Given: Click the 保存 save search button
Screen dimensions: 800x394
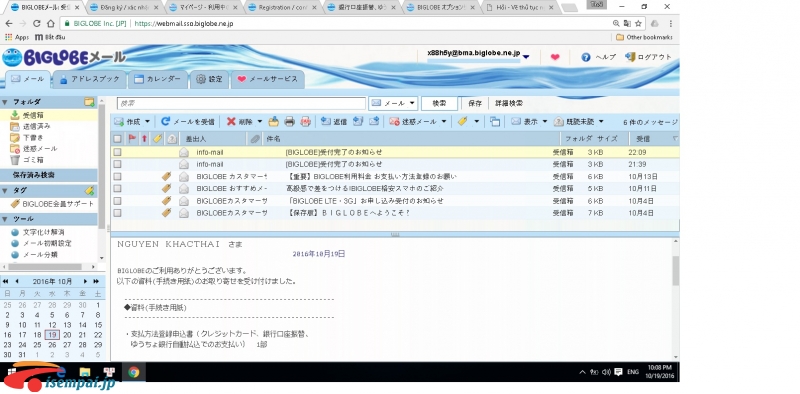Looking at the screenshot, I should (474, 103).
